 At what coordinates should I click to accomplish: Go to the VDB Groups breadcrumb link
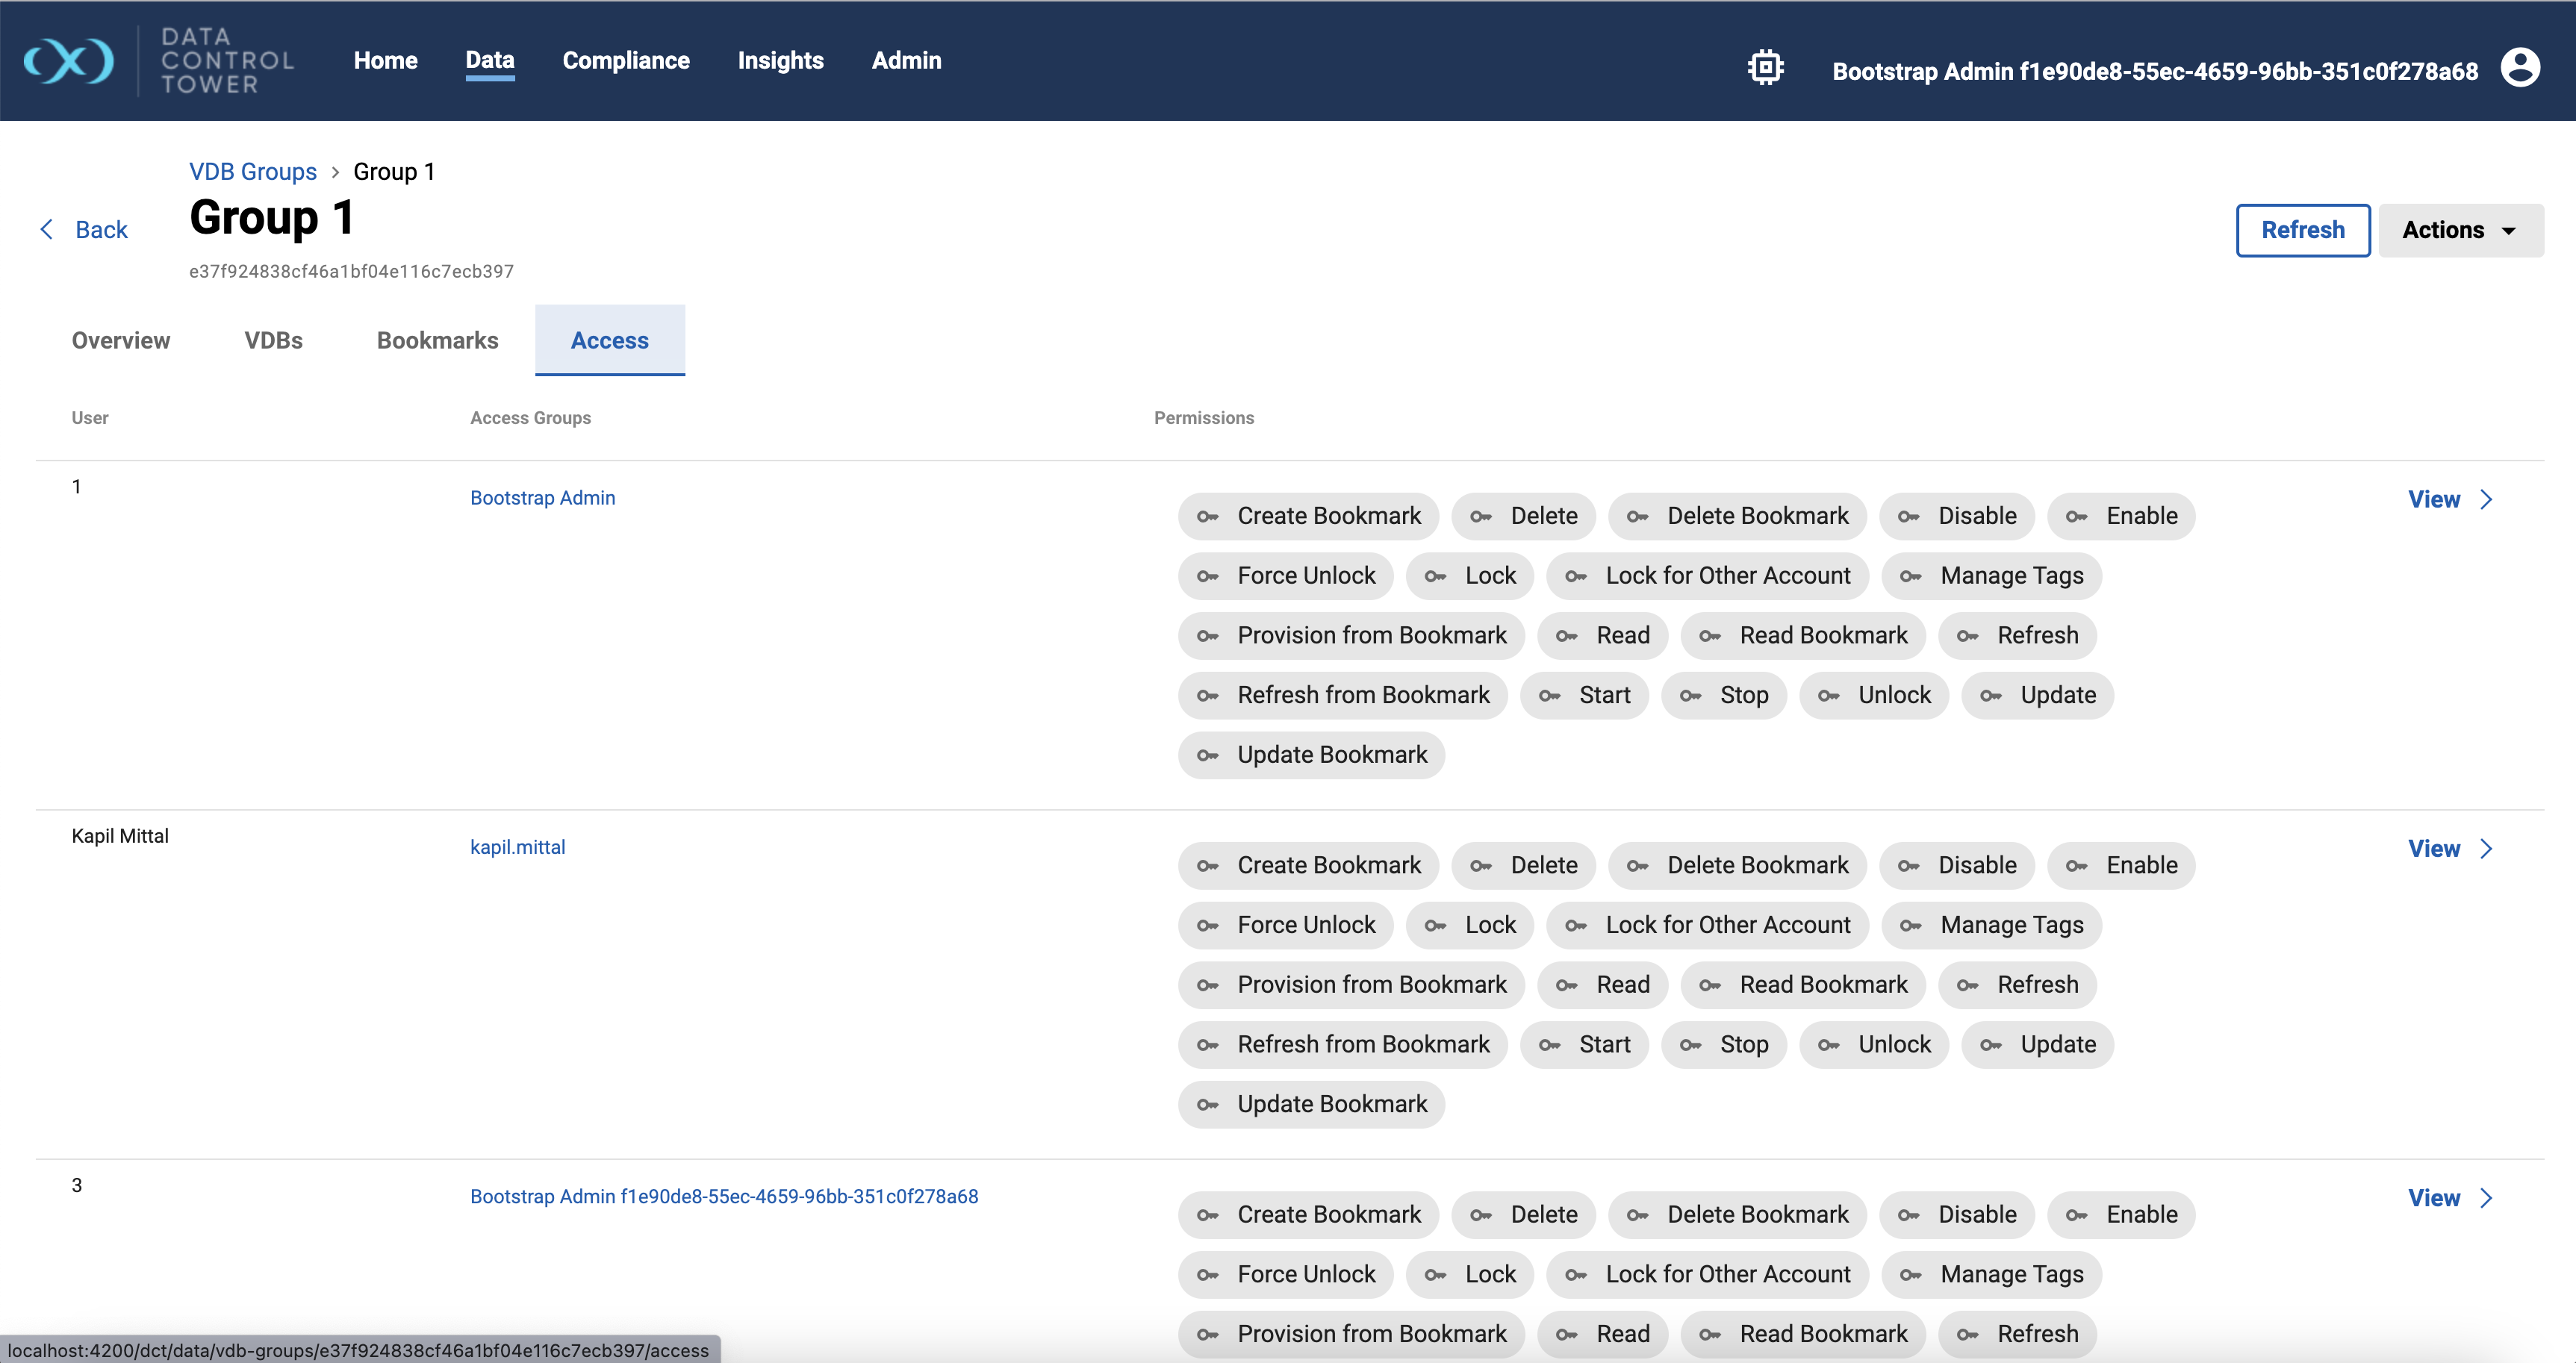[253, 172]
